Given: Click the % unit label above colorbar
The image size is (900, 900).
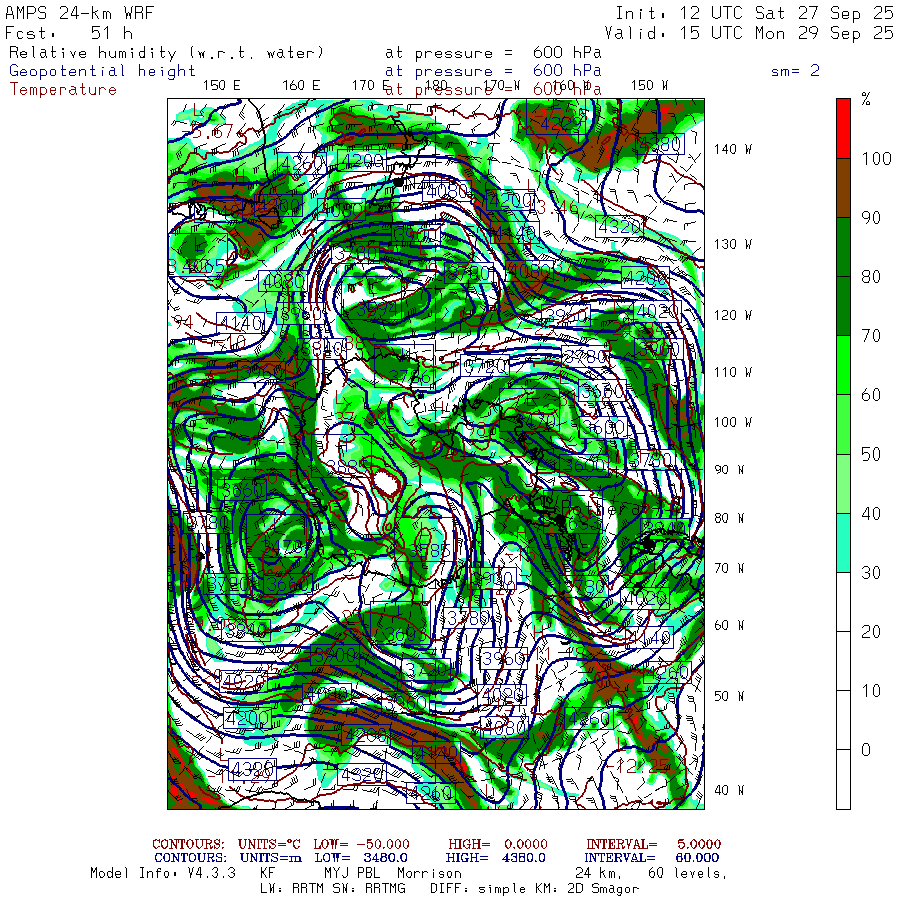Looking at the screenshot, I should pos(866,99).
